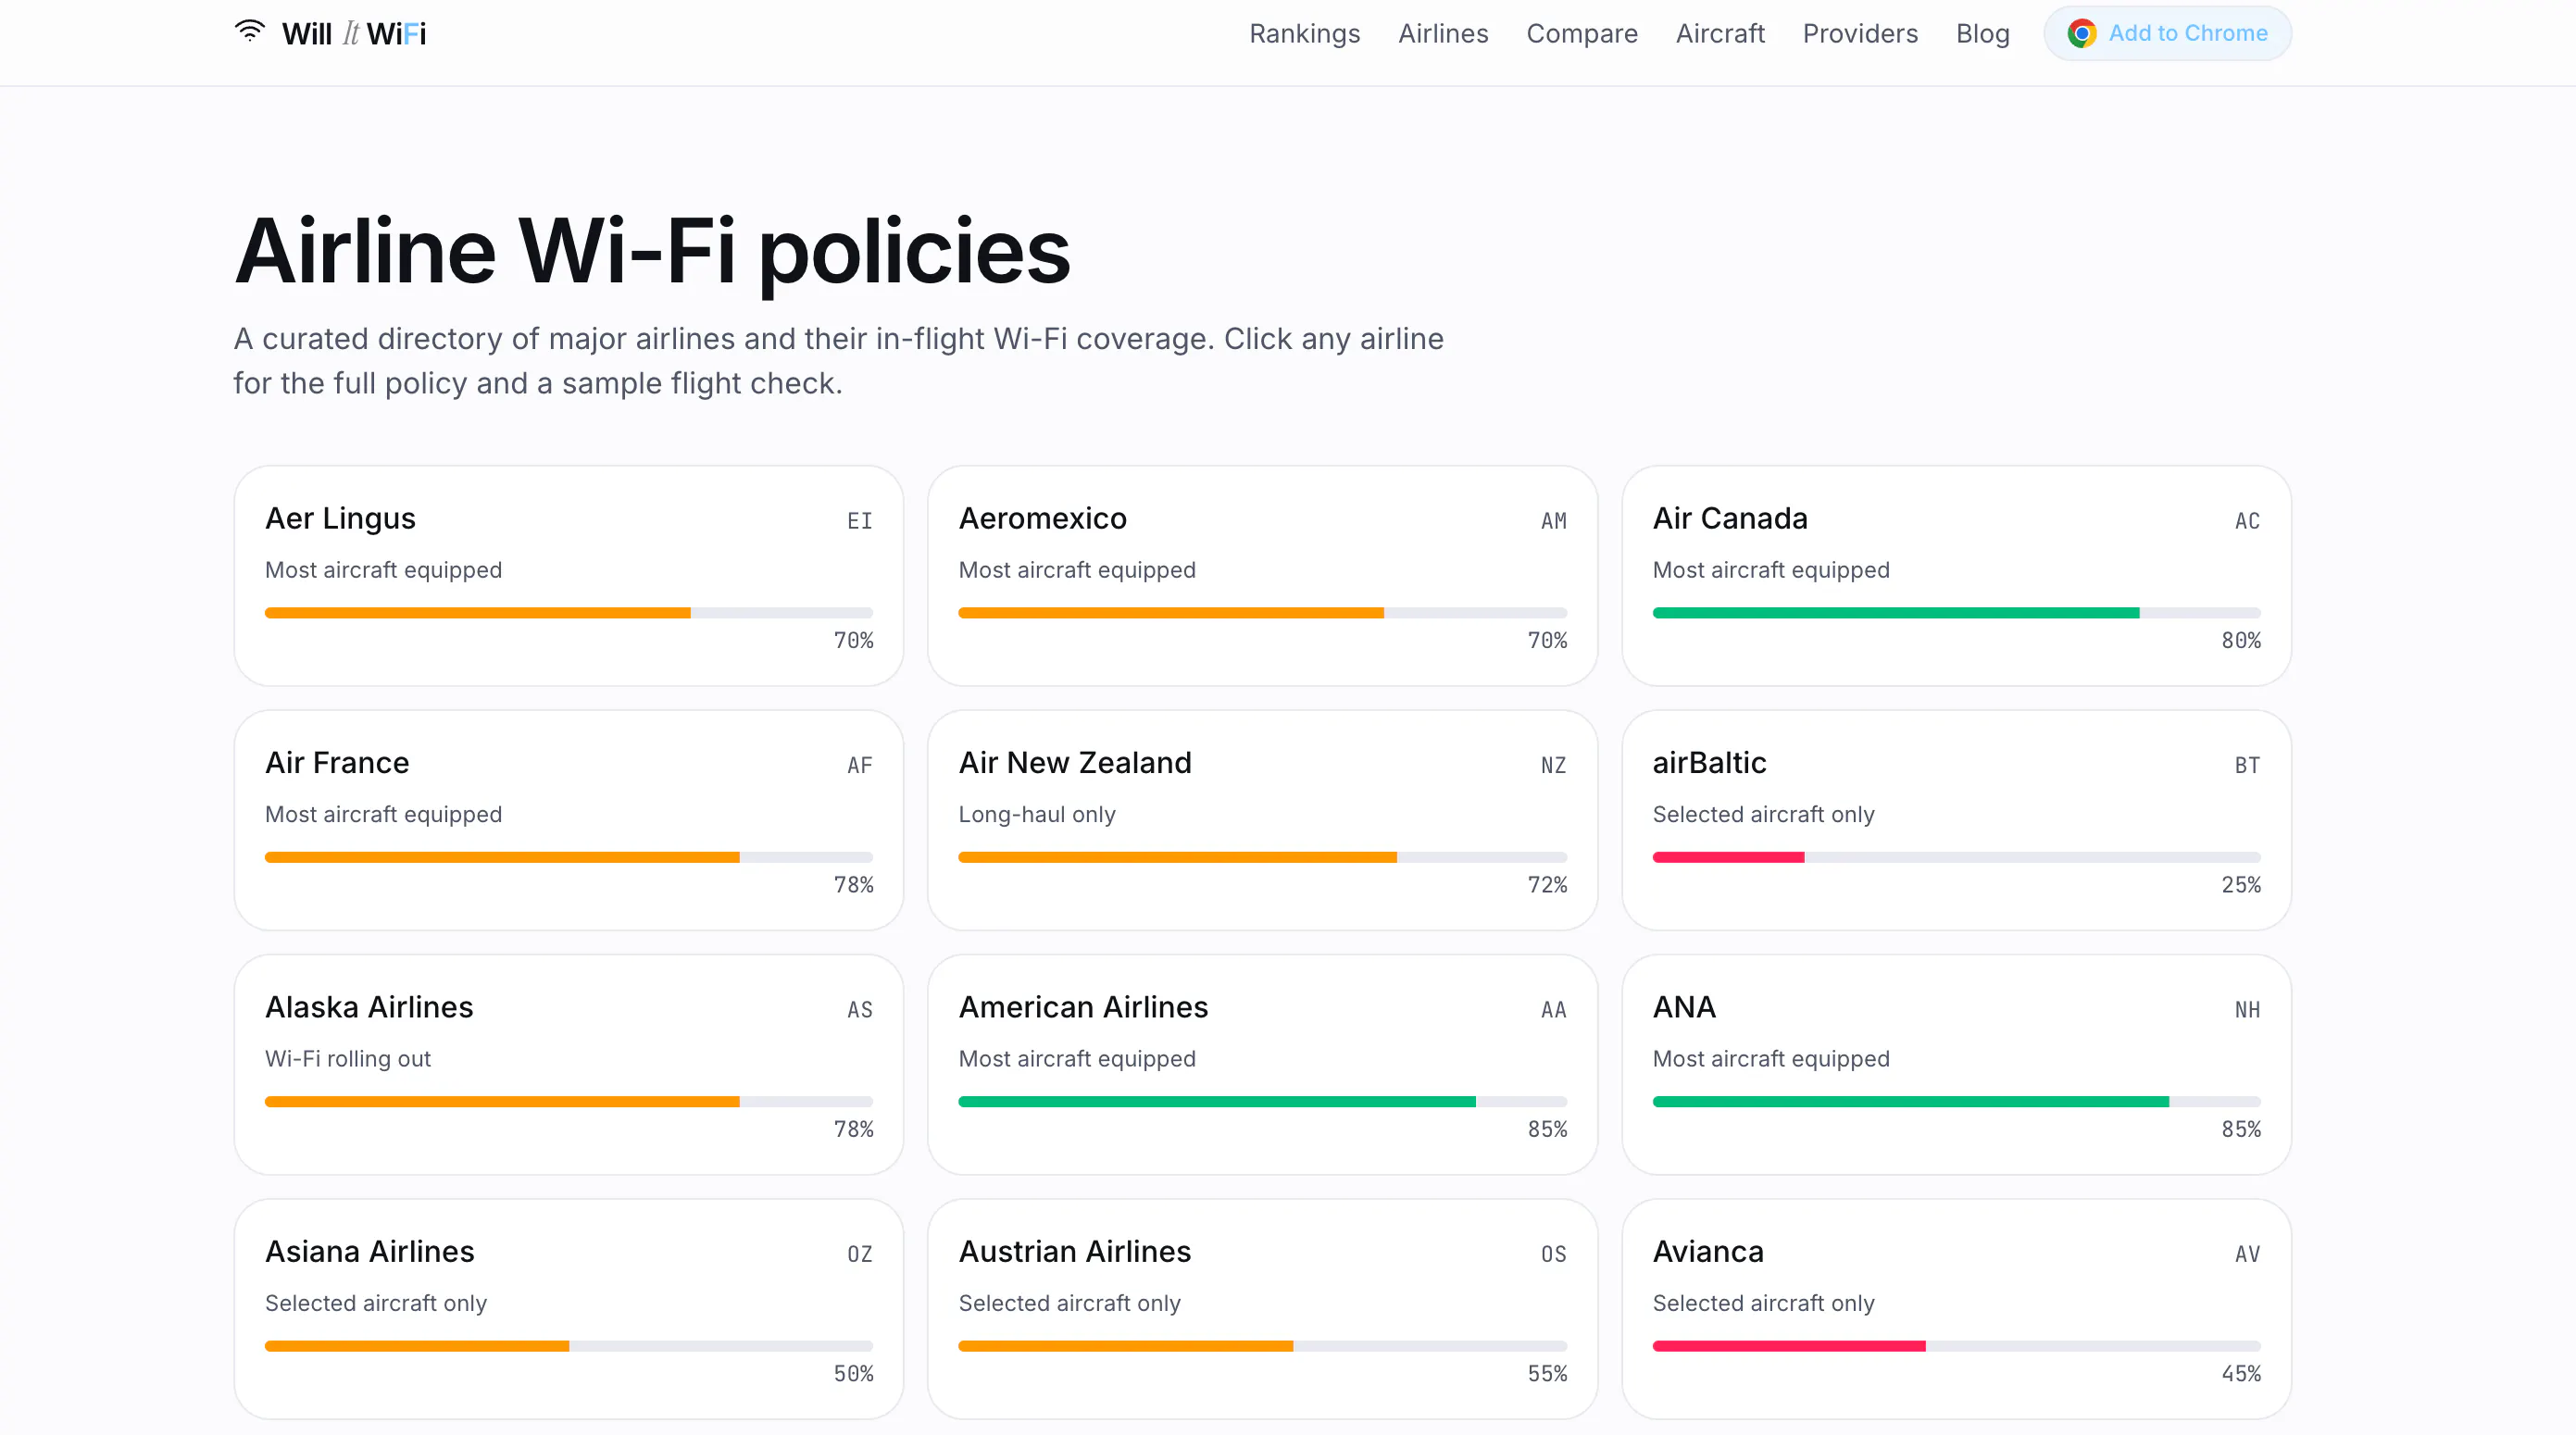Click the 85% value for ANA
Screen dimensions: 2576x1435
pos(2241,1130)
